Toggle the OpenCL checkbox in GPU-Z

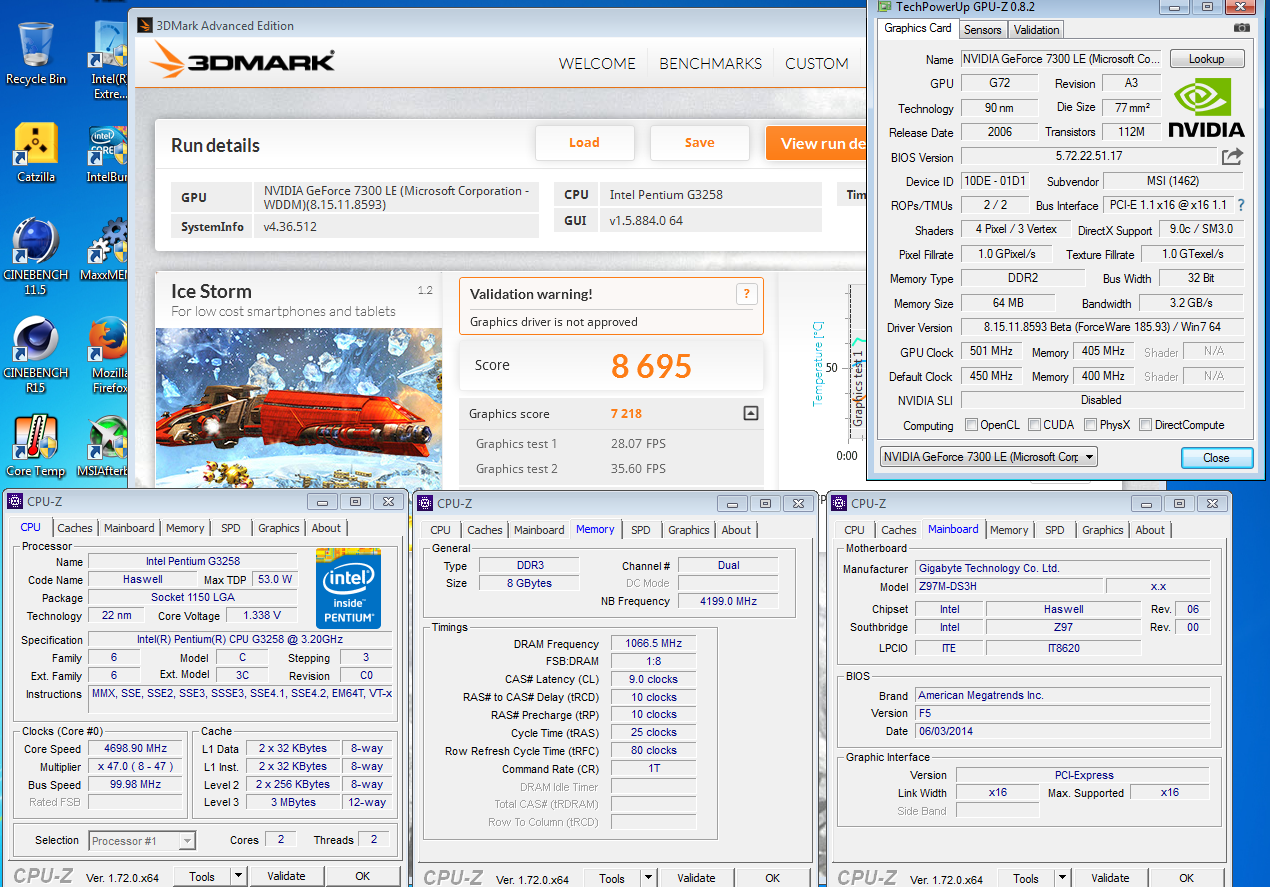[x=971, y=425]
